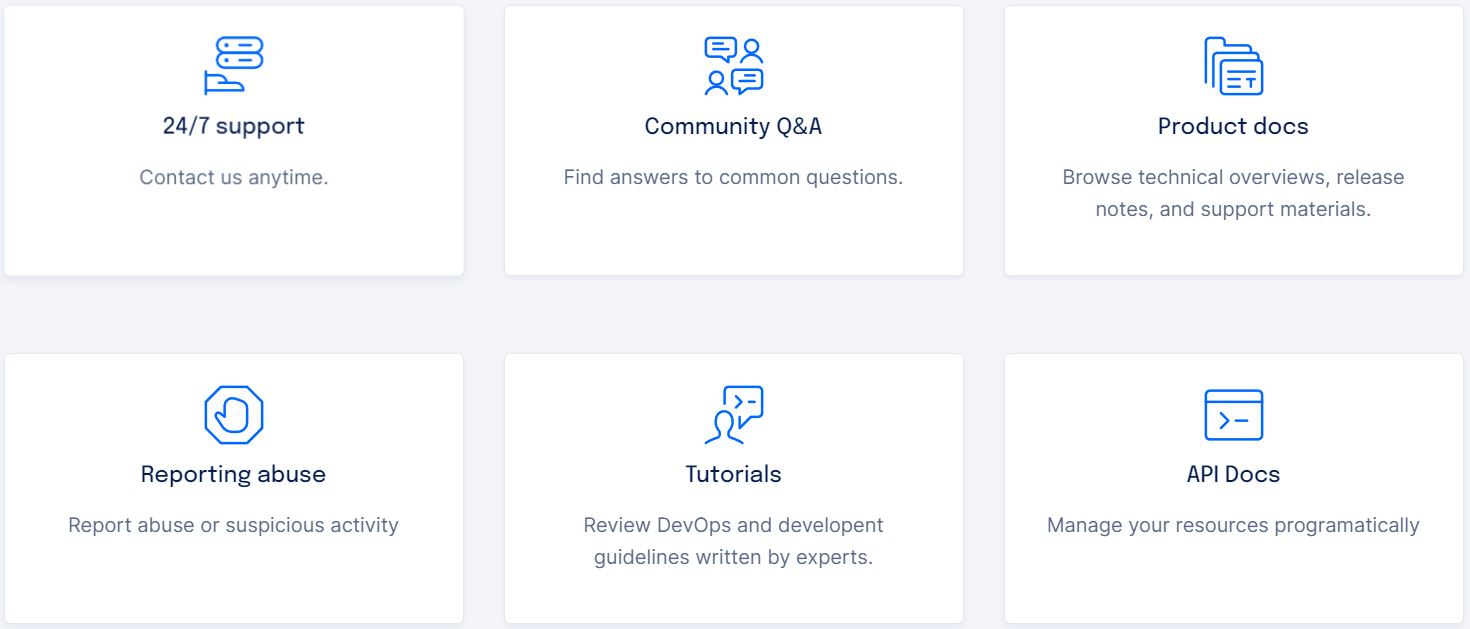
Task: Open the Reporting abuse page
Action: (x=234, y=473)
